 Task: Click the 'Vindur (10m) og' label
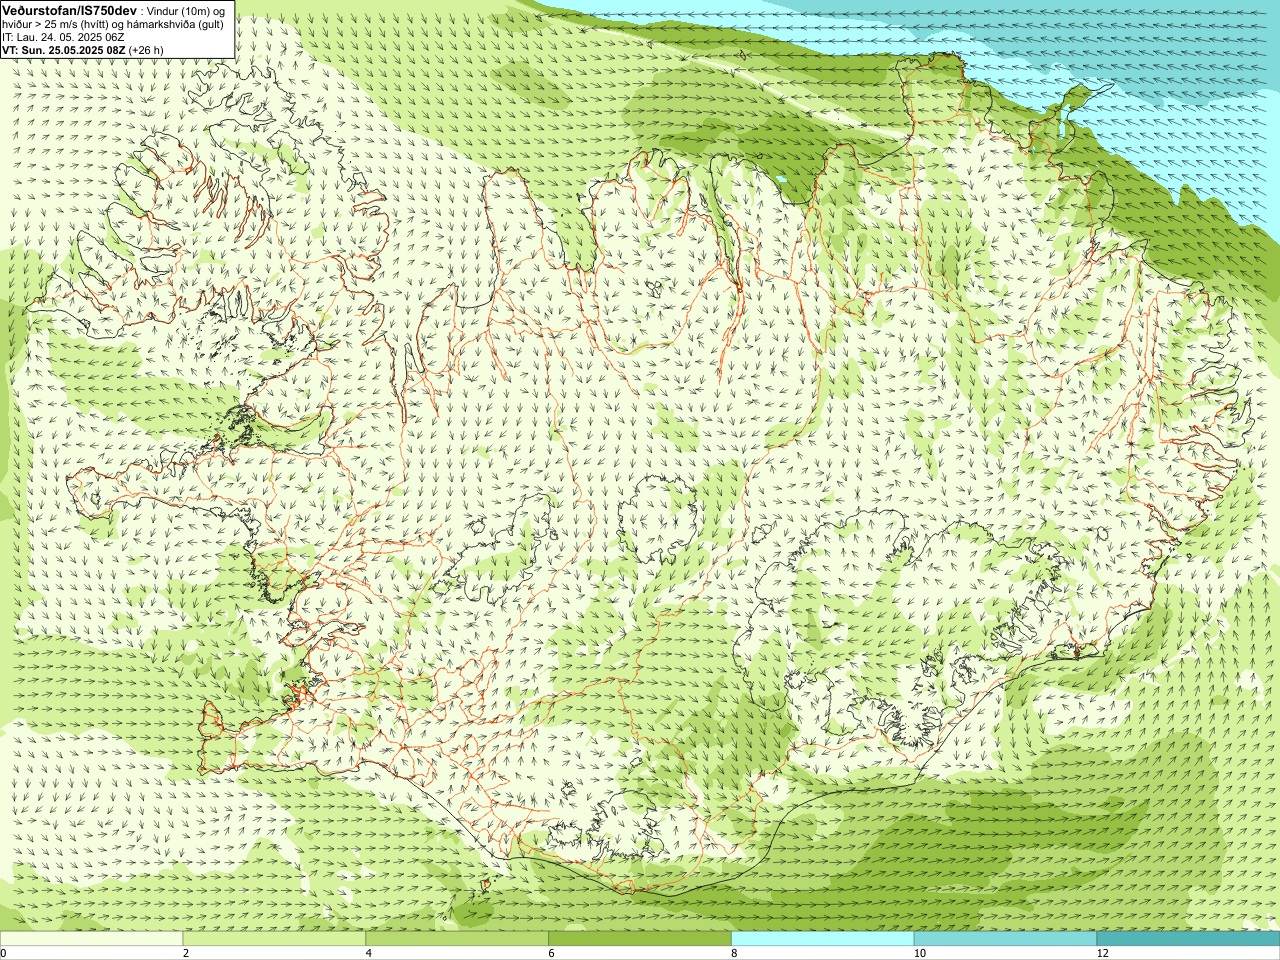[x=187, y=10]
